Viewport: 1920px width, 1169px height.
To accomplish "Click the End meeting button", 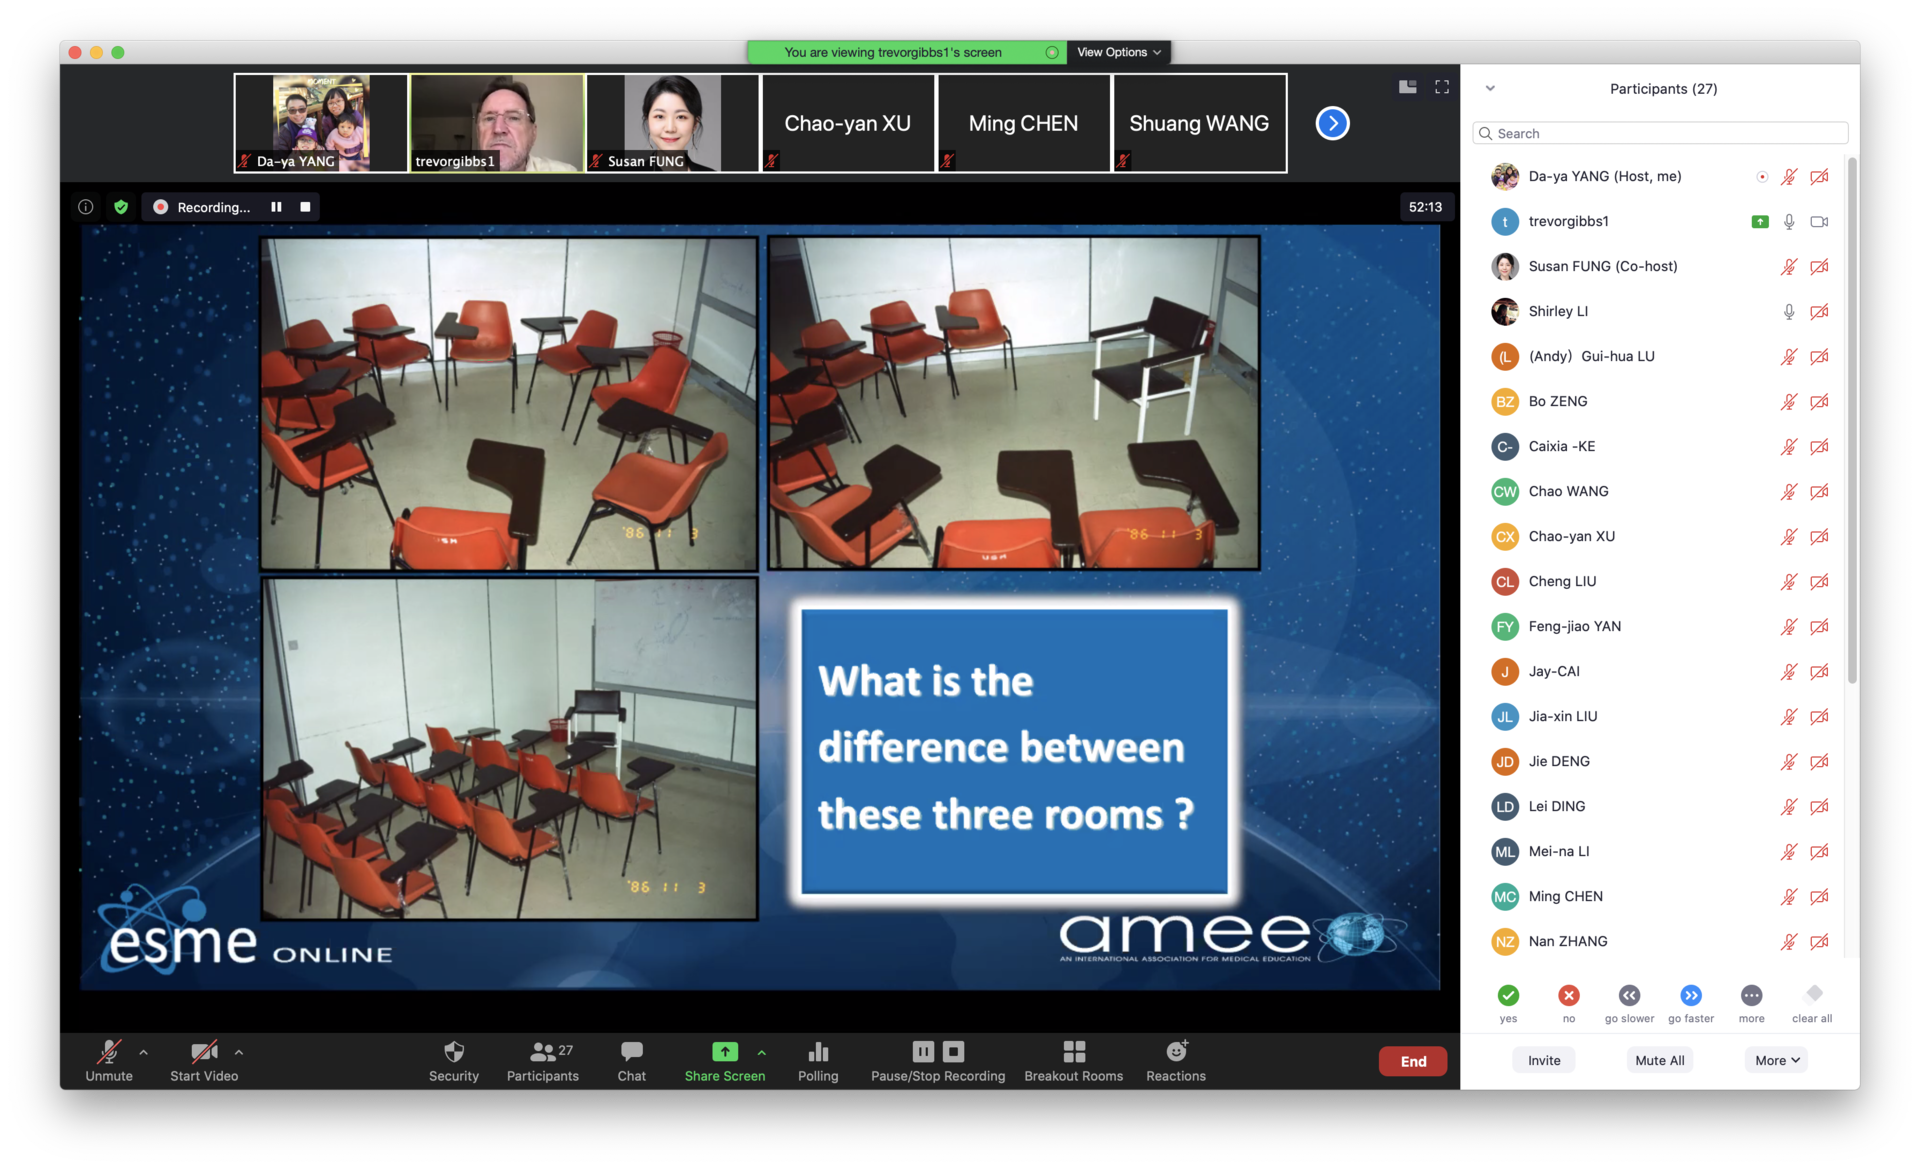I will click(1412, 1061).
